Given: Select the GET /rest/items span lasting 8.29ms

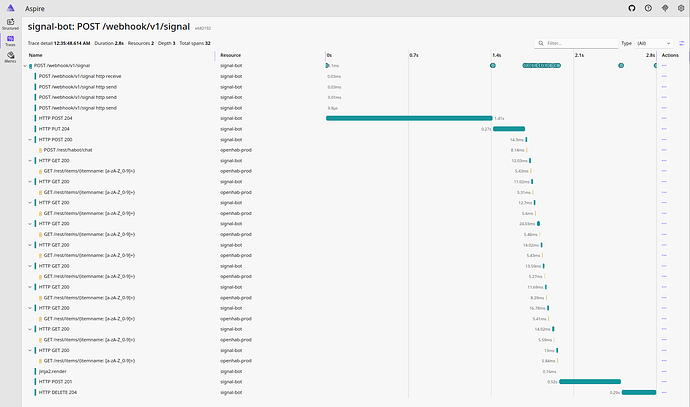Looking at the screenshot, I should (x=89, y=298).
